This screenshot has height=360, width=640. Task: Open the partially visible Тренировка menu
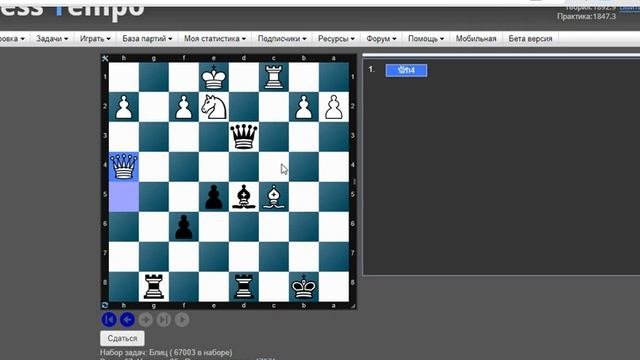12,39
